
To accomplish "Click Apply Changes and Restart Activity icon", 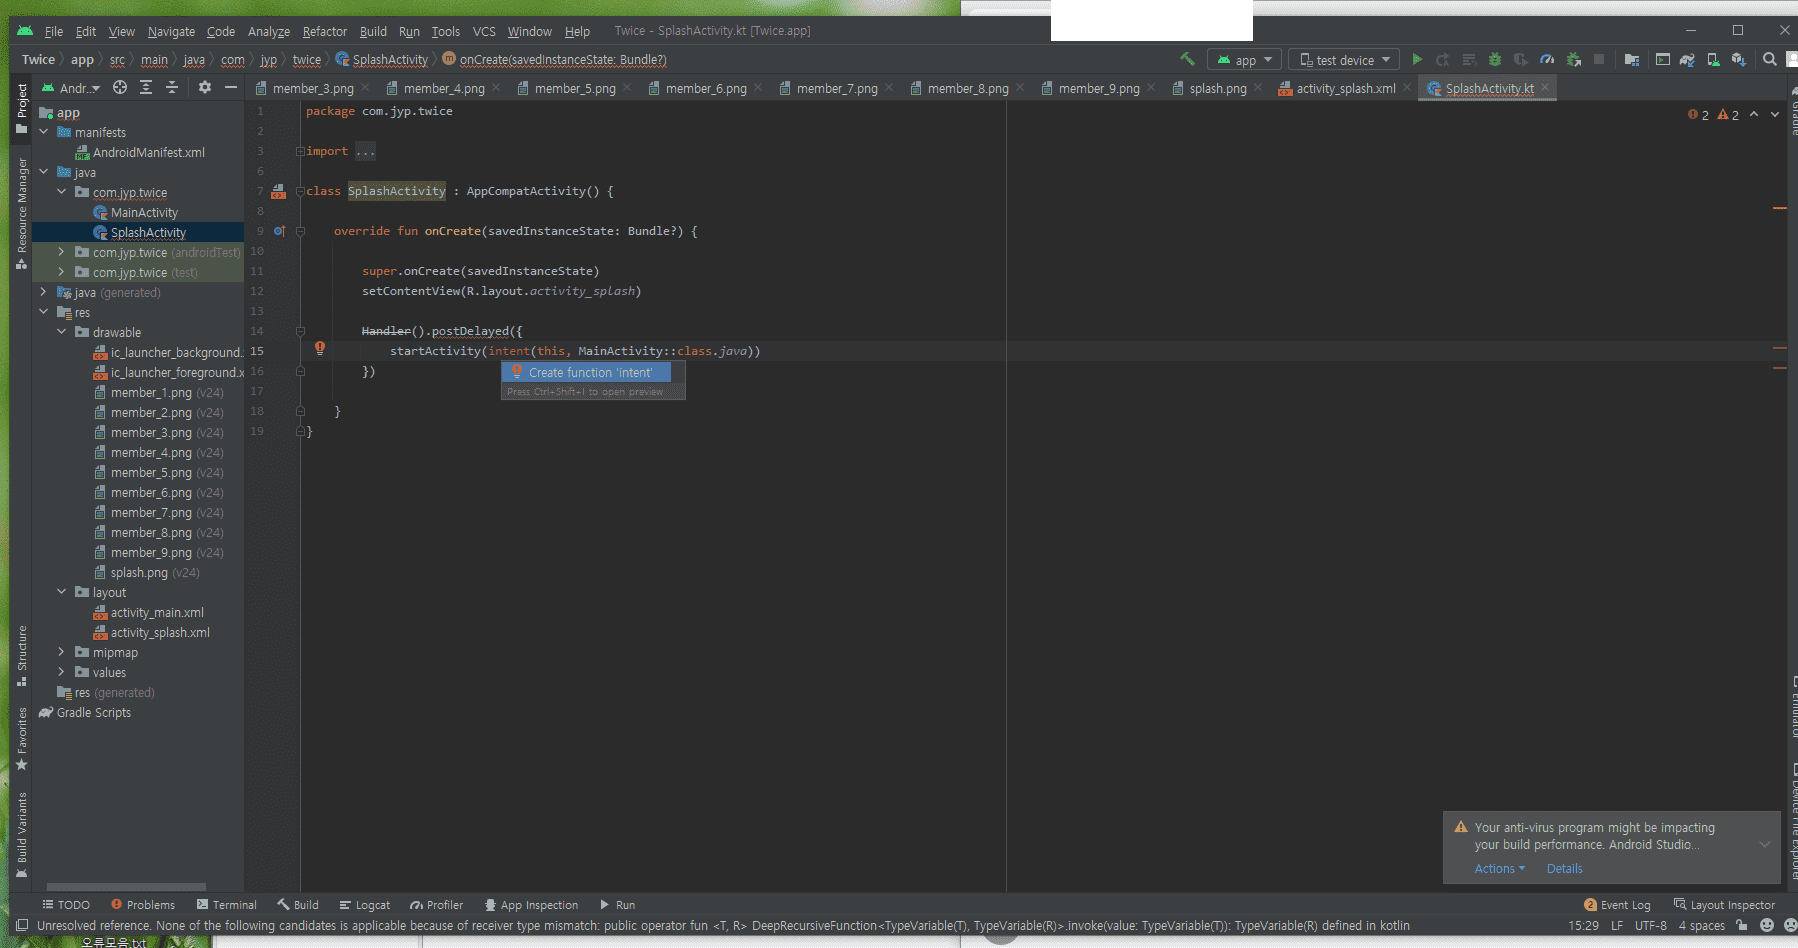I will [1443, 59].
